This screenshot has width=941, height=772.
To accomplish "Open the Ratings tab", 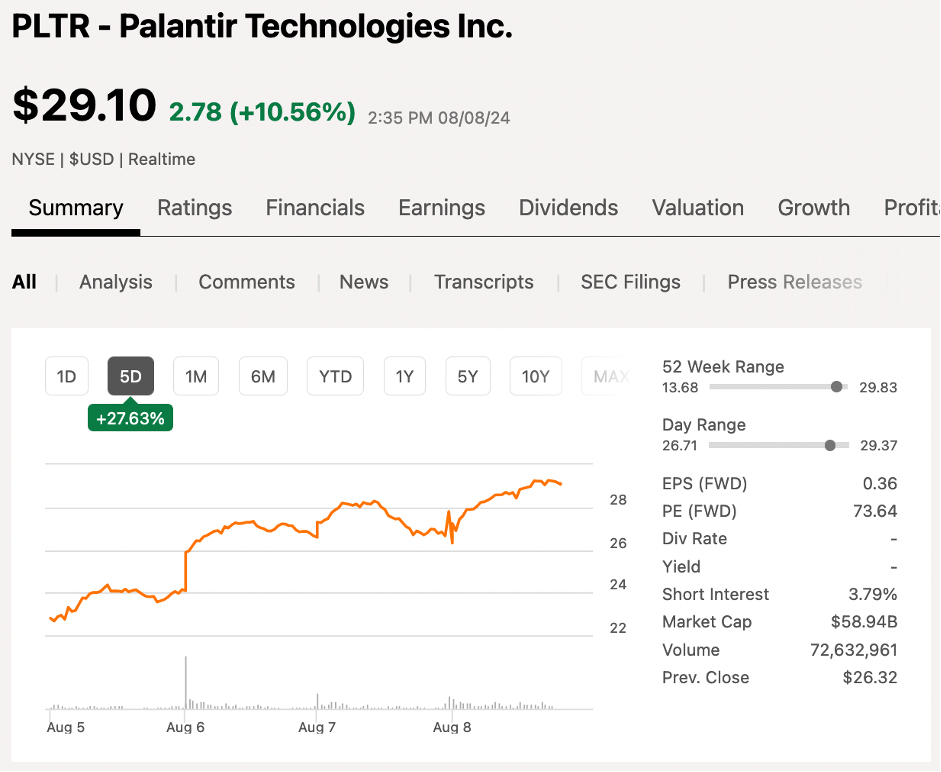I will (x=195, y=208).
